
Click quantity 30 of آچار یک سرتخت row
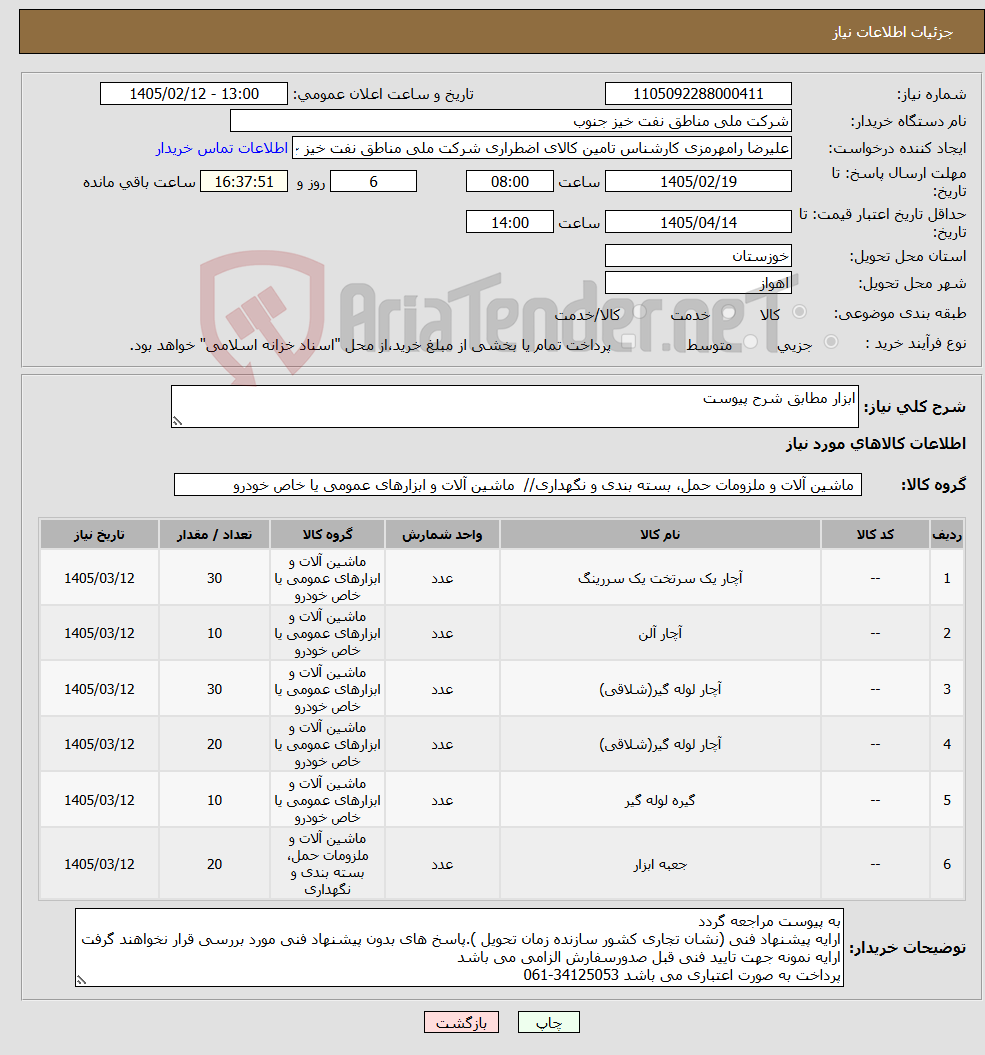click(x=214, y=578)
